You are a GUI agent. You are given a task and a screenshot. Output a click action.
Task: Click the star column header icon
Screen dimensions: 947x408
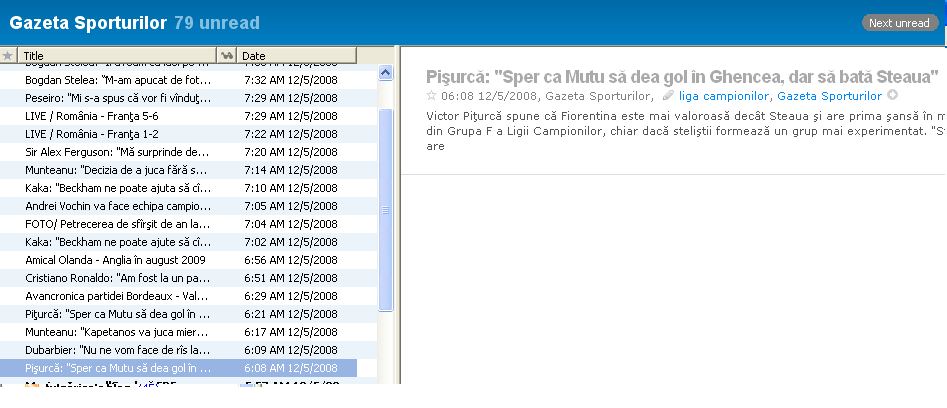tap(9, 56)
